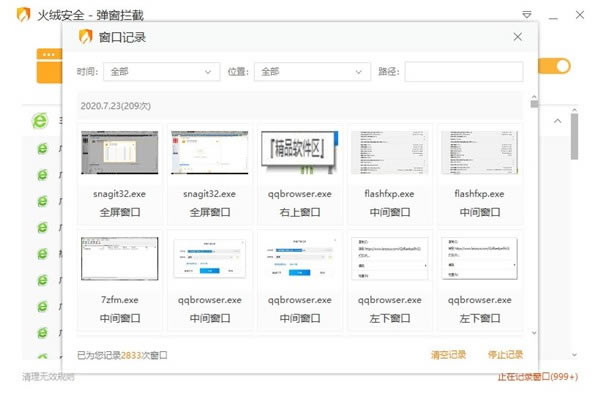Click the Huorong shield icon in main window title
The height and width of the screenshot is (395, 600).
[x=24, y=15]
